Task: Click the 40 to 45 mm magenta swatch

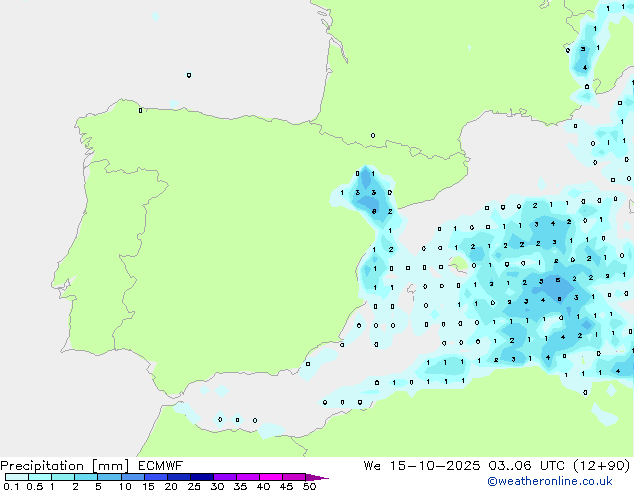Action: click(271, 477)
